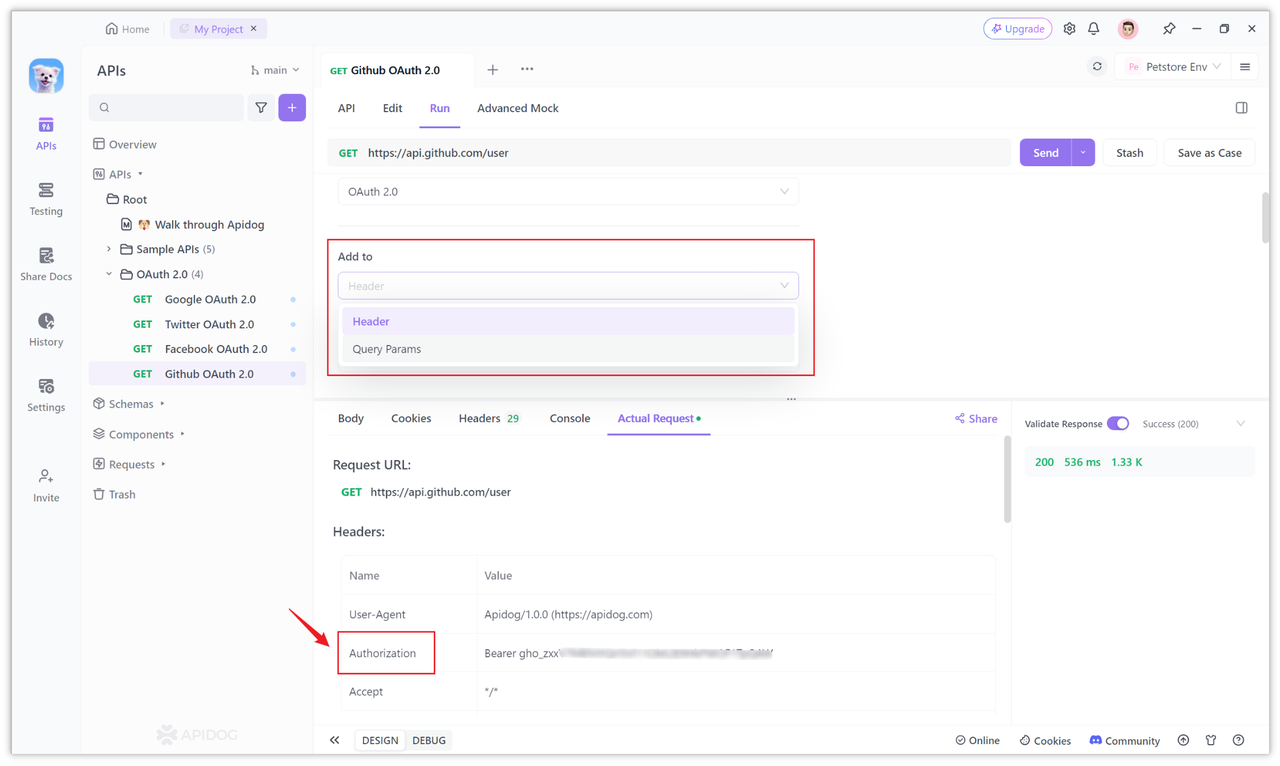Viewport: 1280px width, 766px height.
Task: Close the My Project tab
Action: 254,29
